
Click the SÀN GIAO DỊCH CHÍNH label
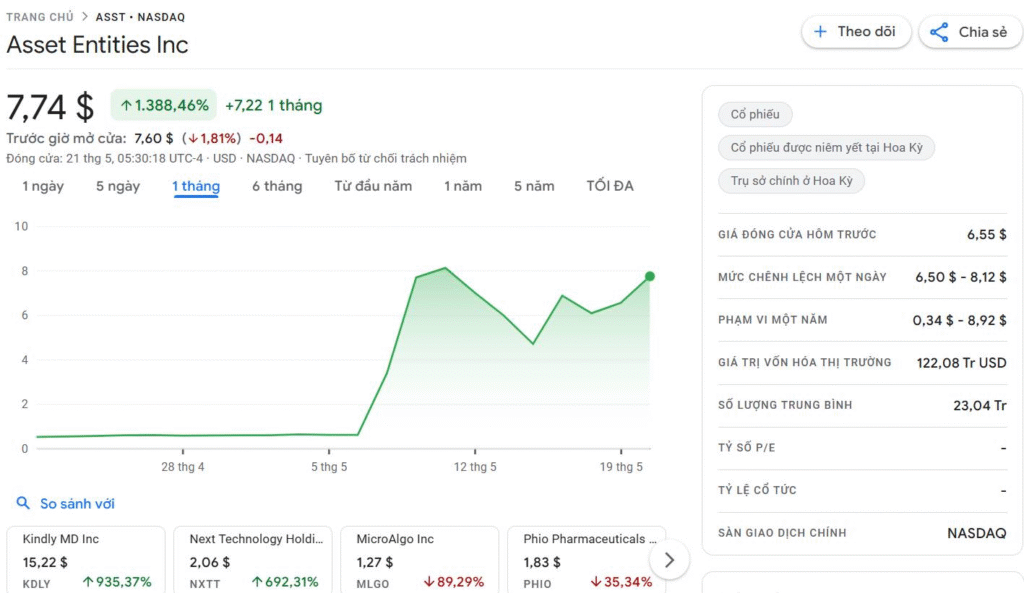tap(782, 533)
